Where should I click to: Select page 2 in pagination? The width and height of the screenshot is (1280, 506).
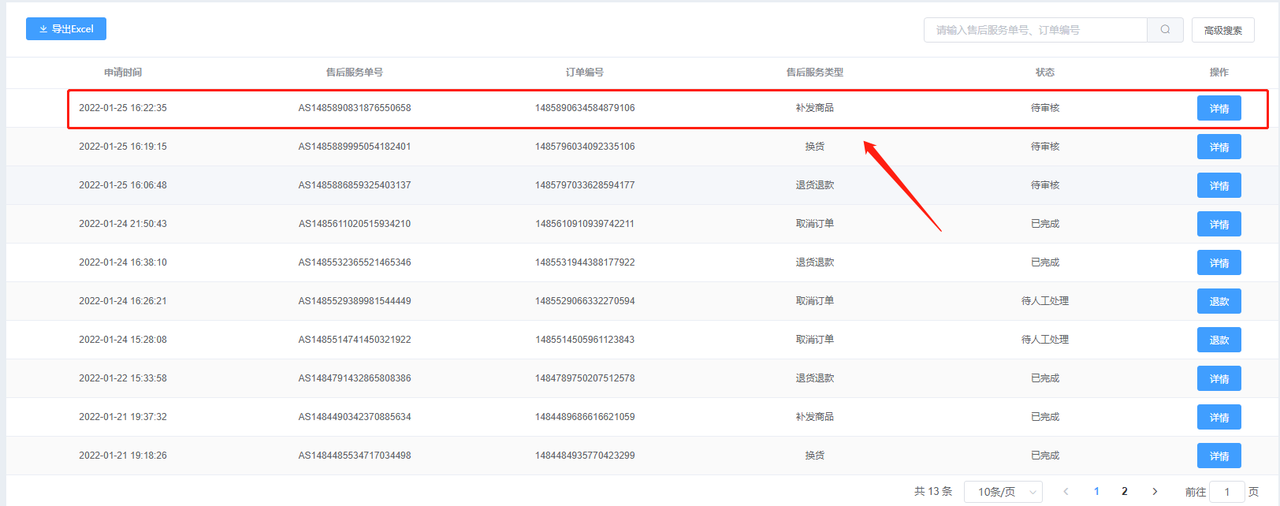click(x=1125, y=492)
